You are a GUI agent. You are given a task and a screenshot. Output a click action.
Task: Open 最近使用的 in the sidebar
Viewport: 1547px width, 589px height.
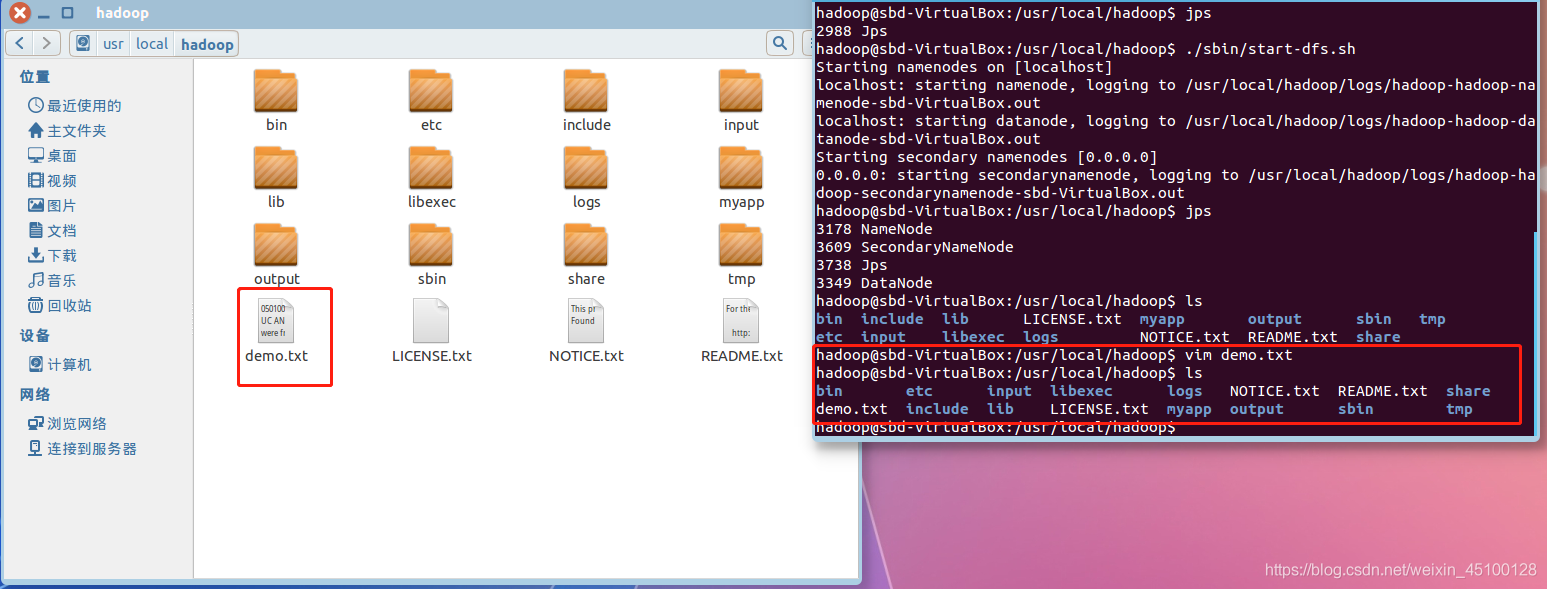(75, 106)
